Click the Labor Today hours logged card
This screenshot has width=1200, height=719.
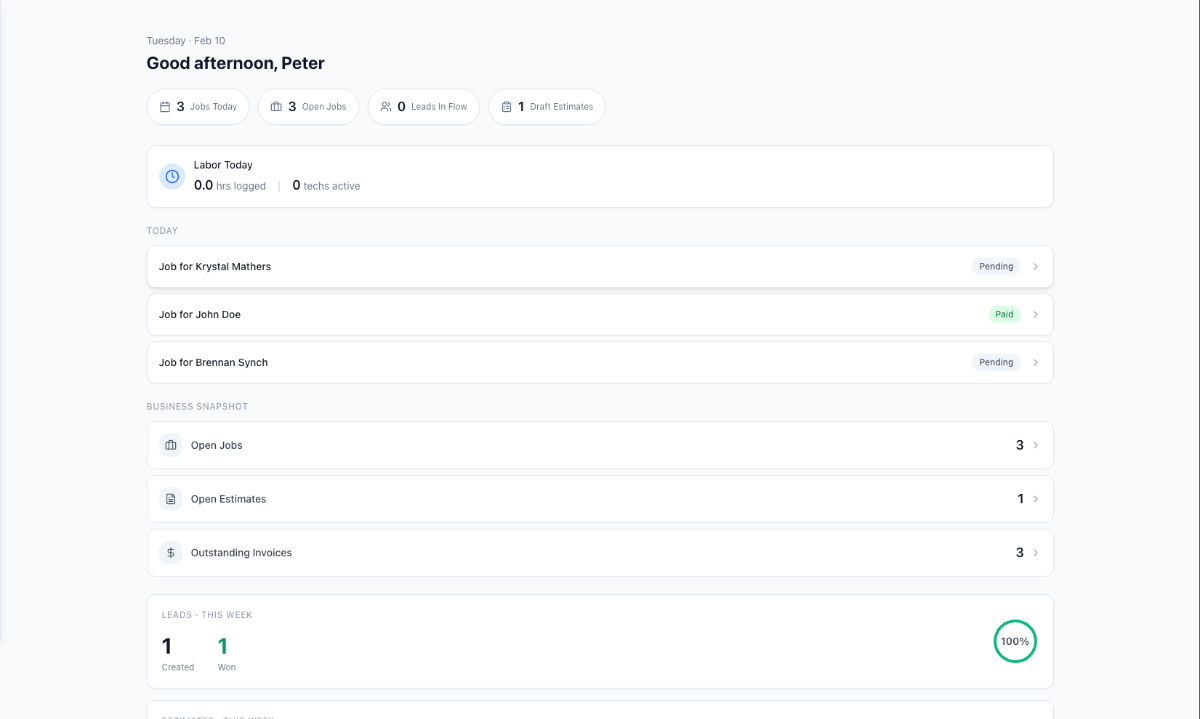[x=600, y=177]
